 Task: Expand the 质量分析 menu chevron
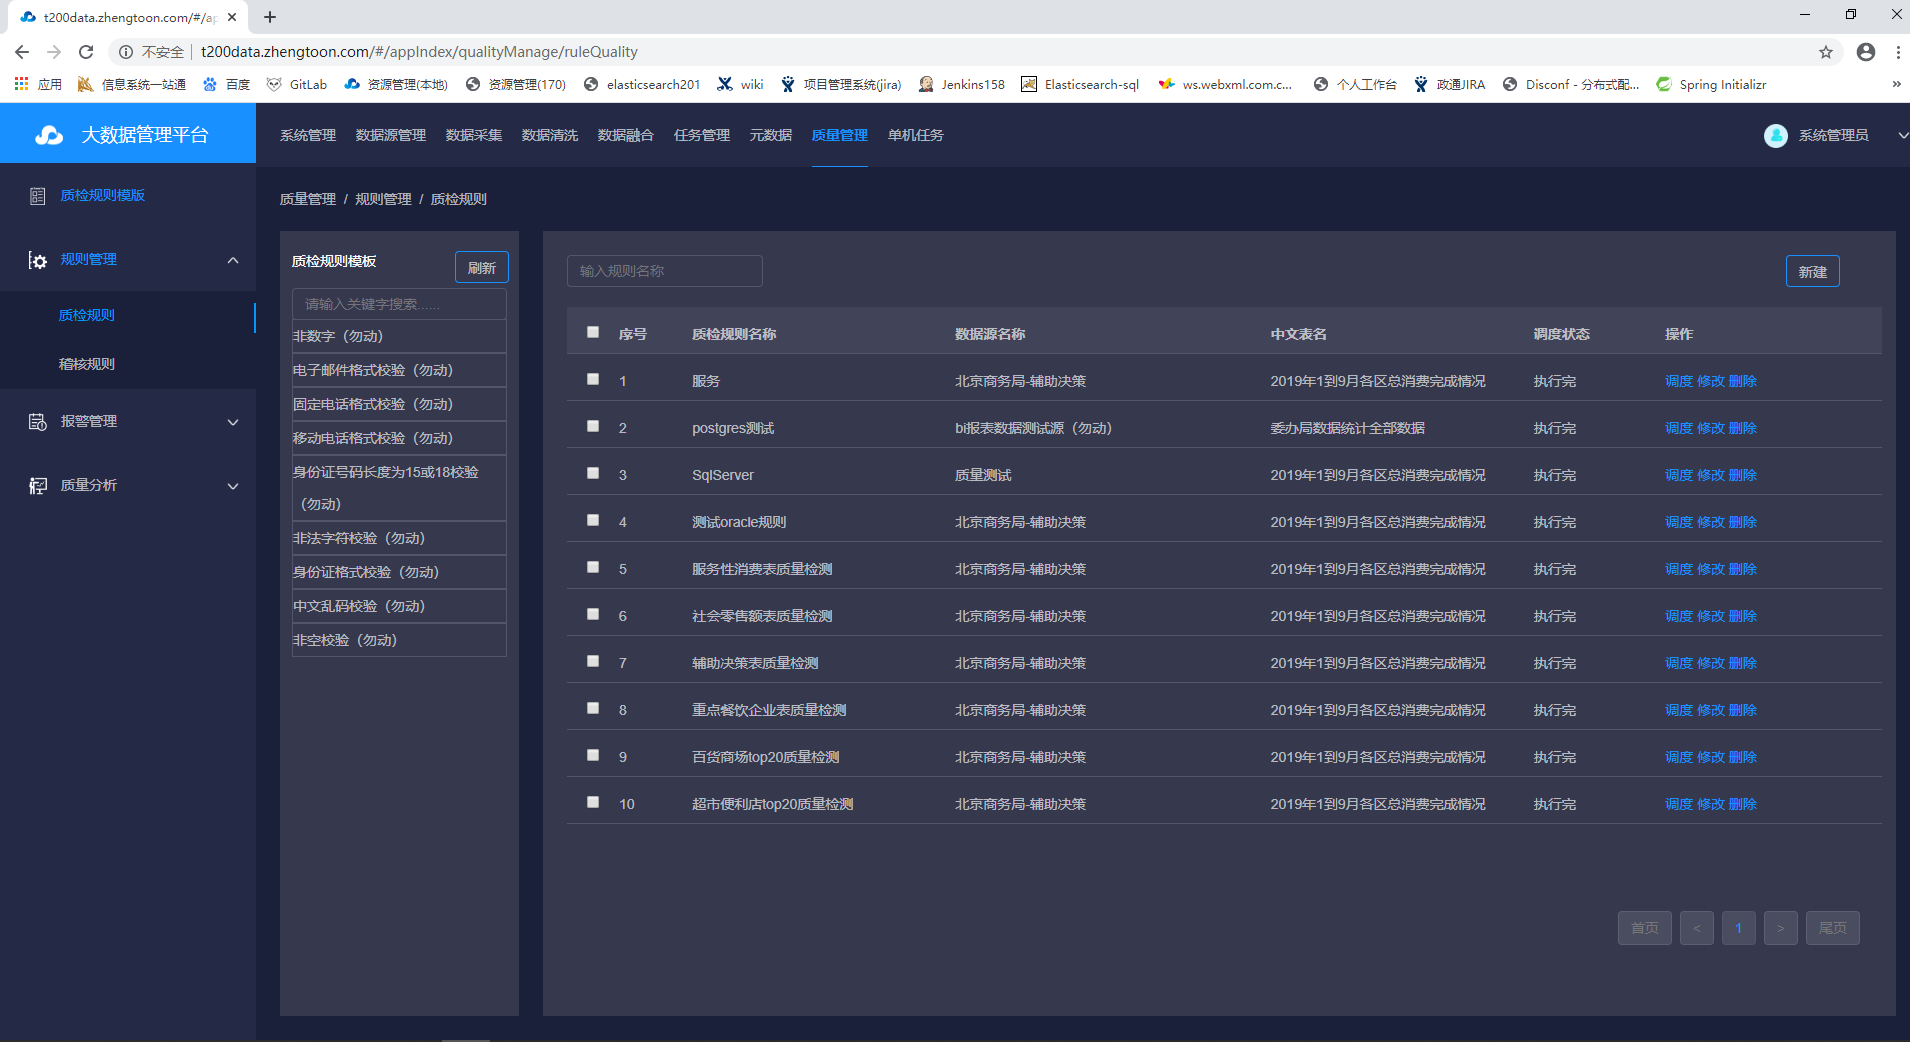click(233, 486)
